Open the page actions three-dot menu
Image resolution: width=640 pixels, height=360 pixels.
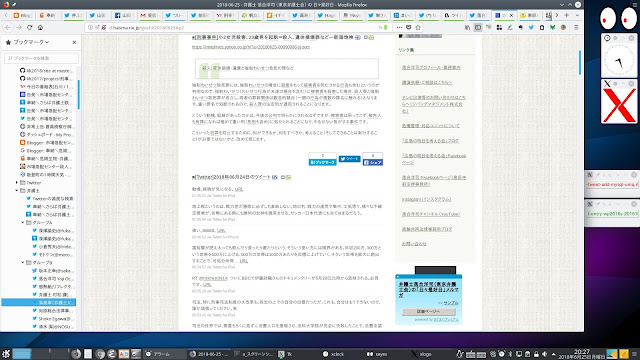tap(399, 27)
